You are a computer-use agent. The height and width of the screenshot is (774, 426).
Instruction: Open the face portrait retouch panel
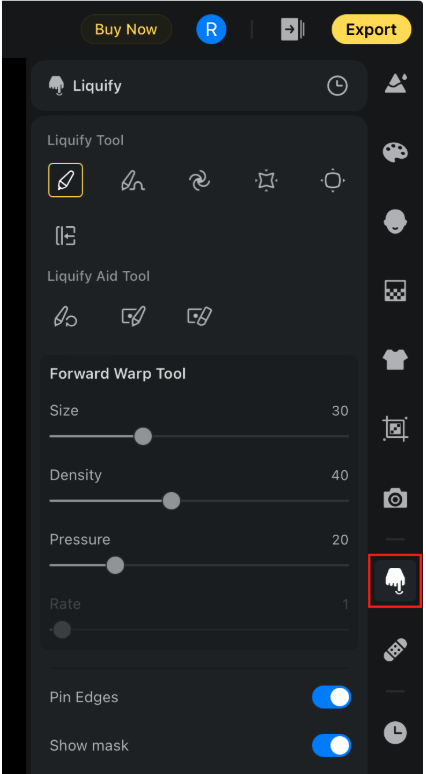point(395,222)
